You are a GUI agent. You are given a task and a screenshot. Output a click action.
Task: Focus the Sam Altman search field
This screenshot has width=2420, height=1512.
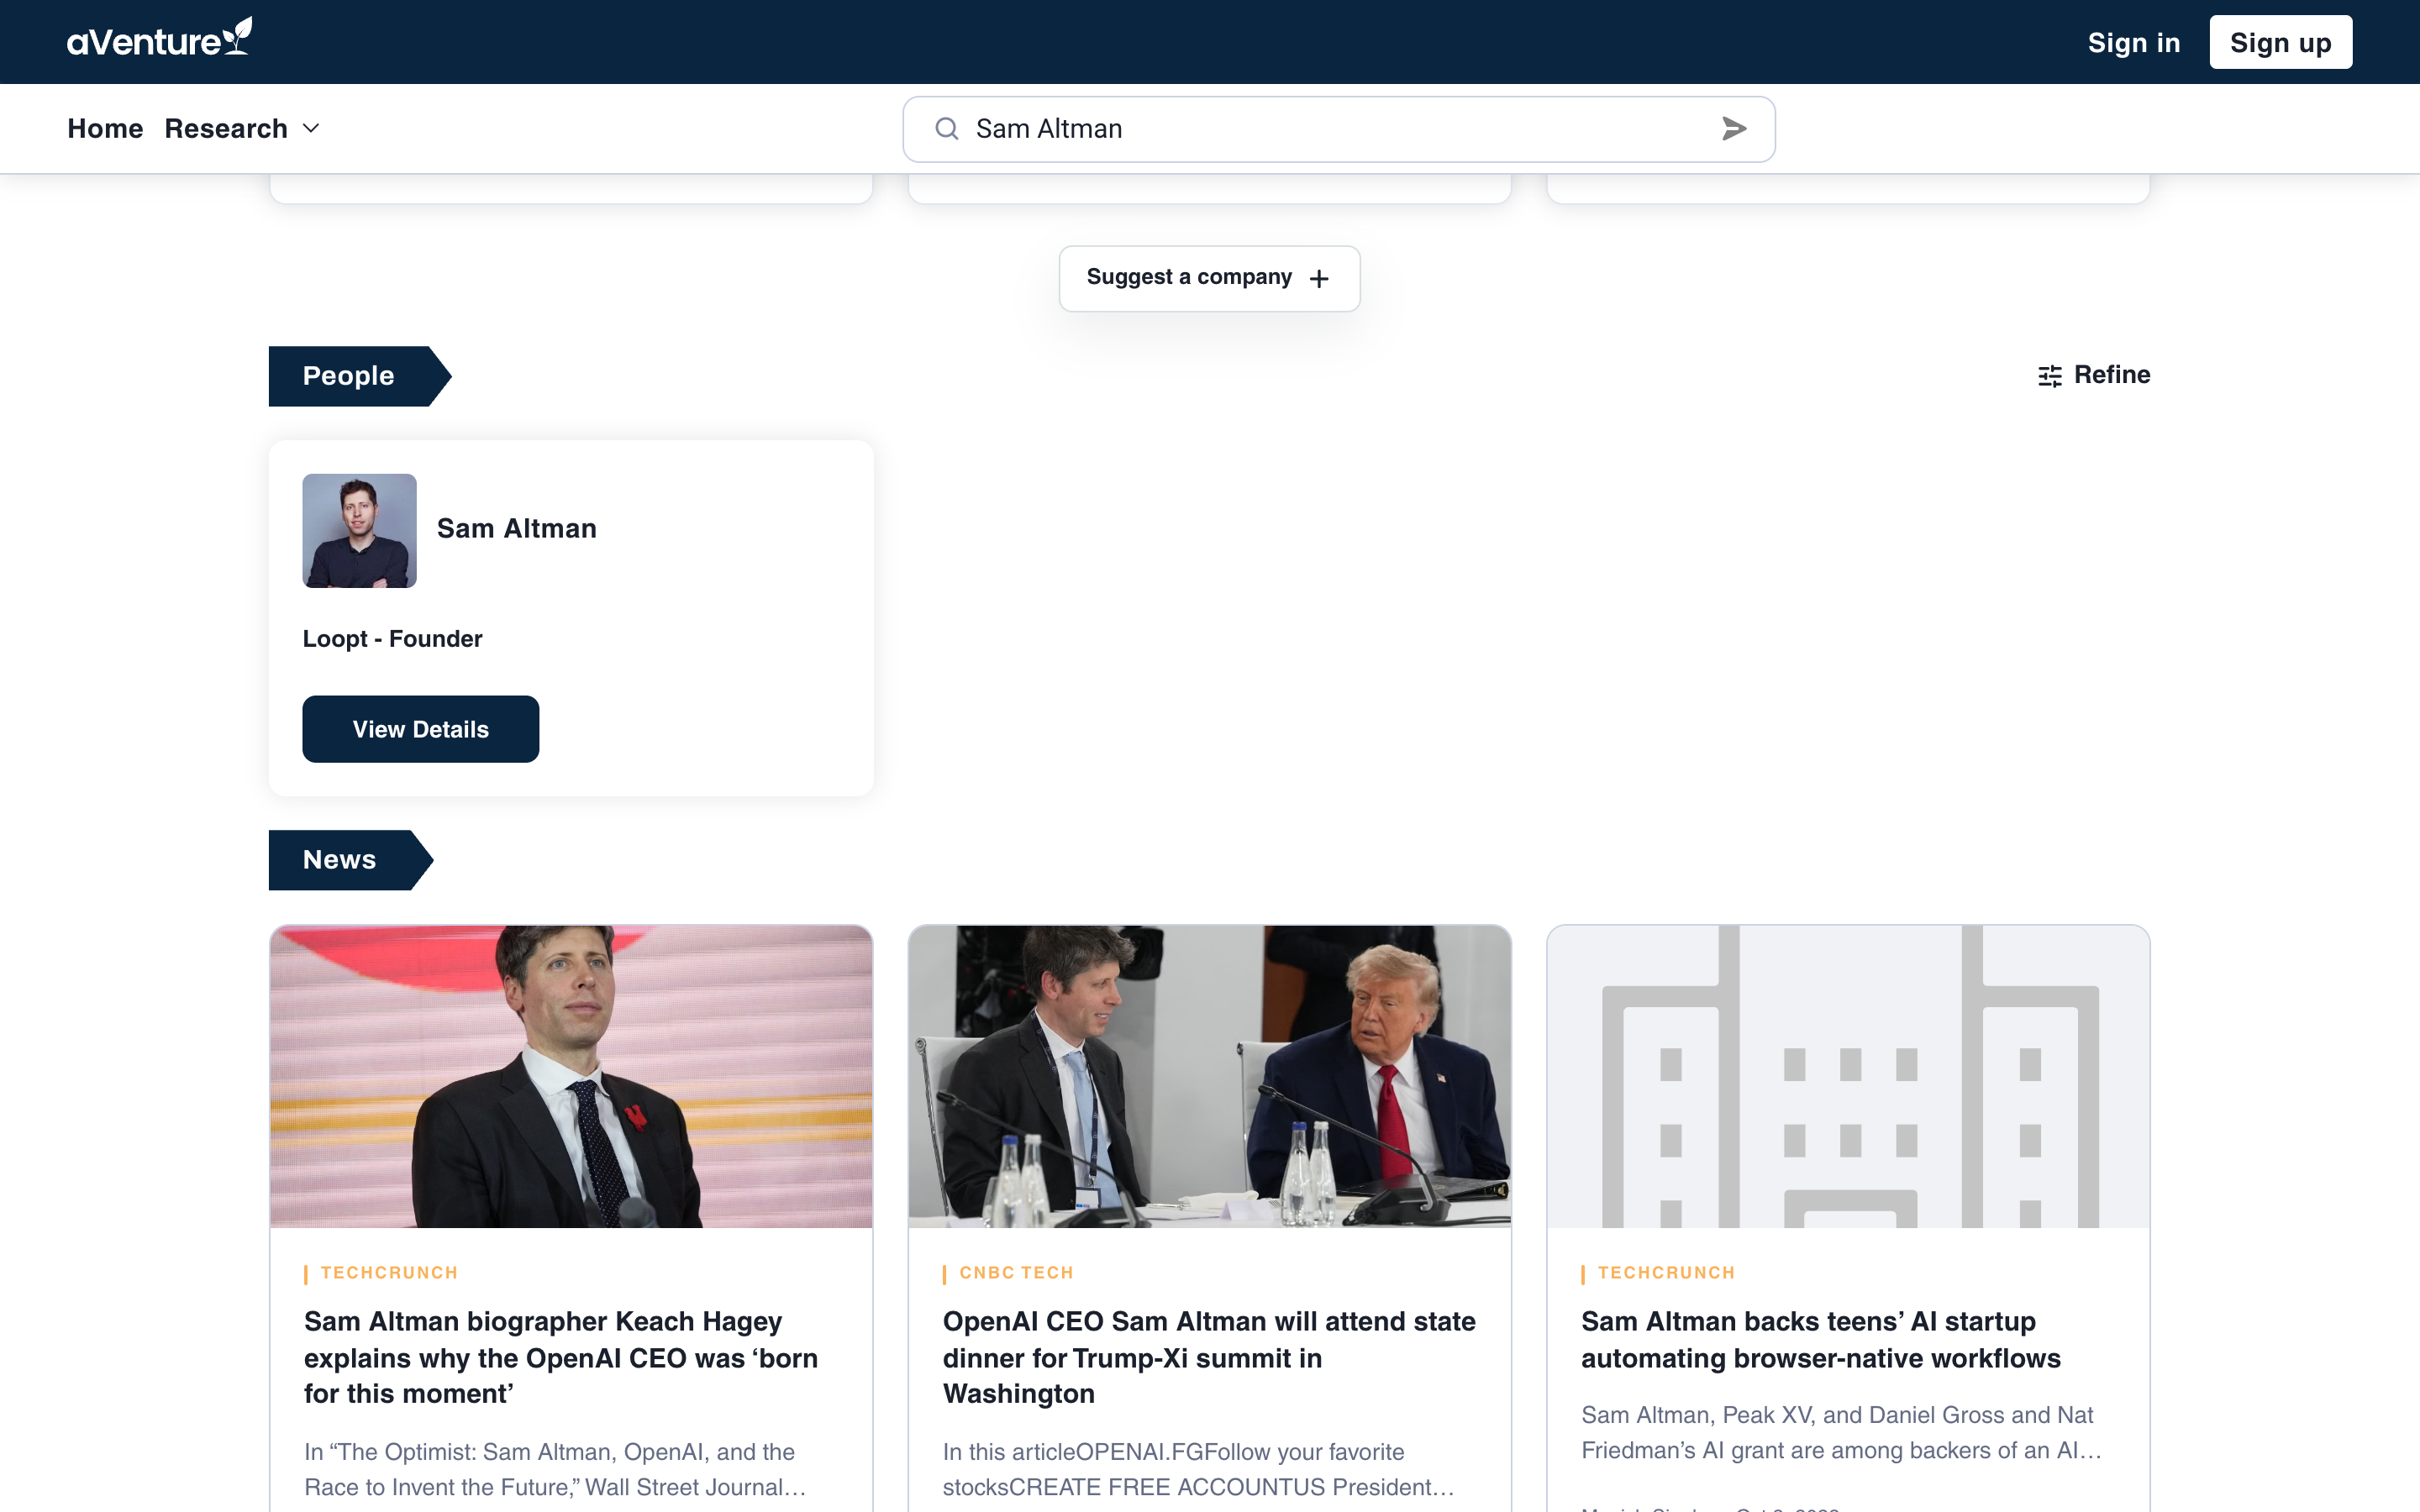(1338, 129)
